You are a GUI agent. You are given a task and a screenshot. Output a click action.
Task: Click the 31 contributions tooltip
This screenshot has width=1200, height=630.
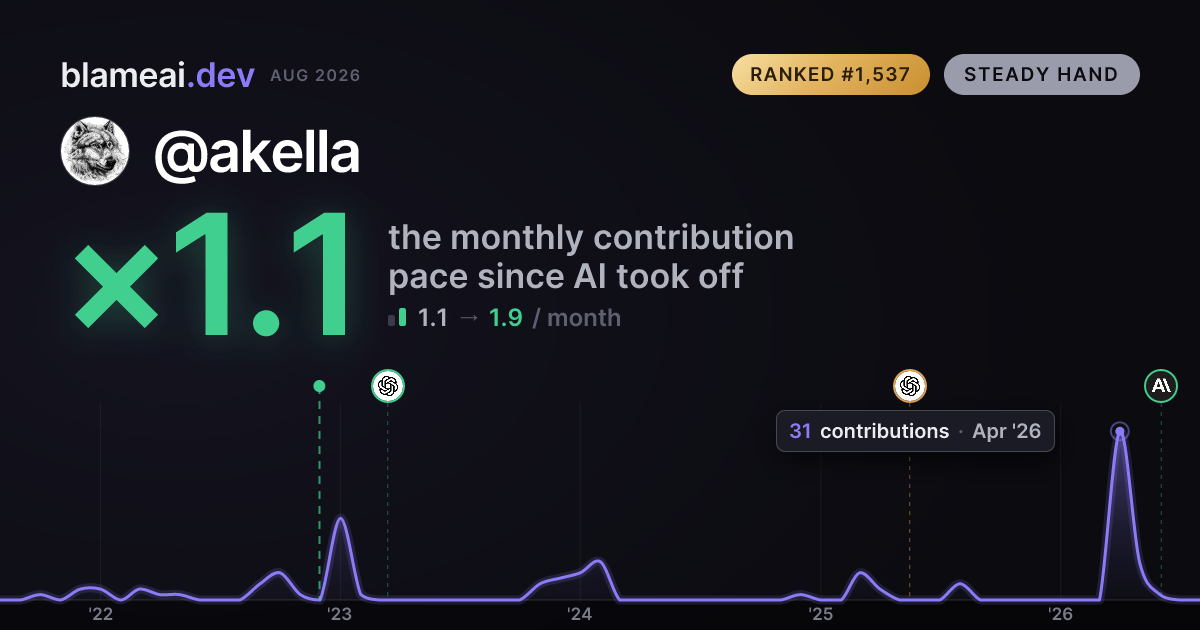915,431
